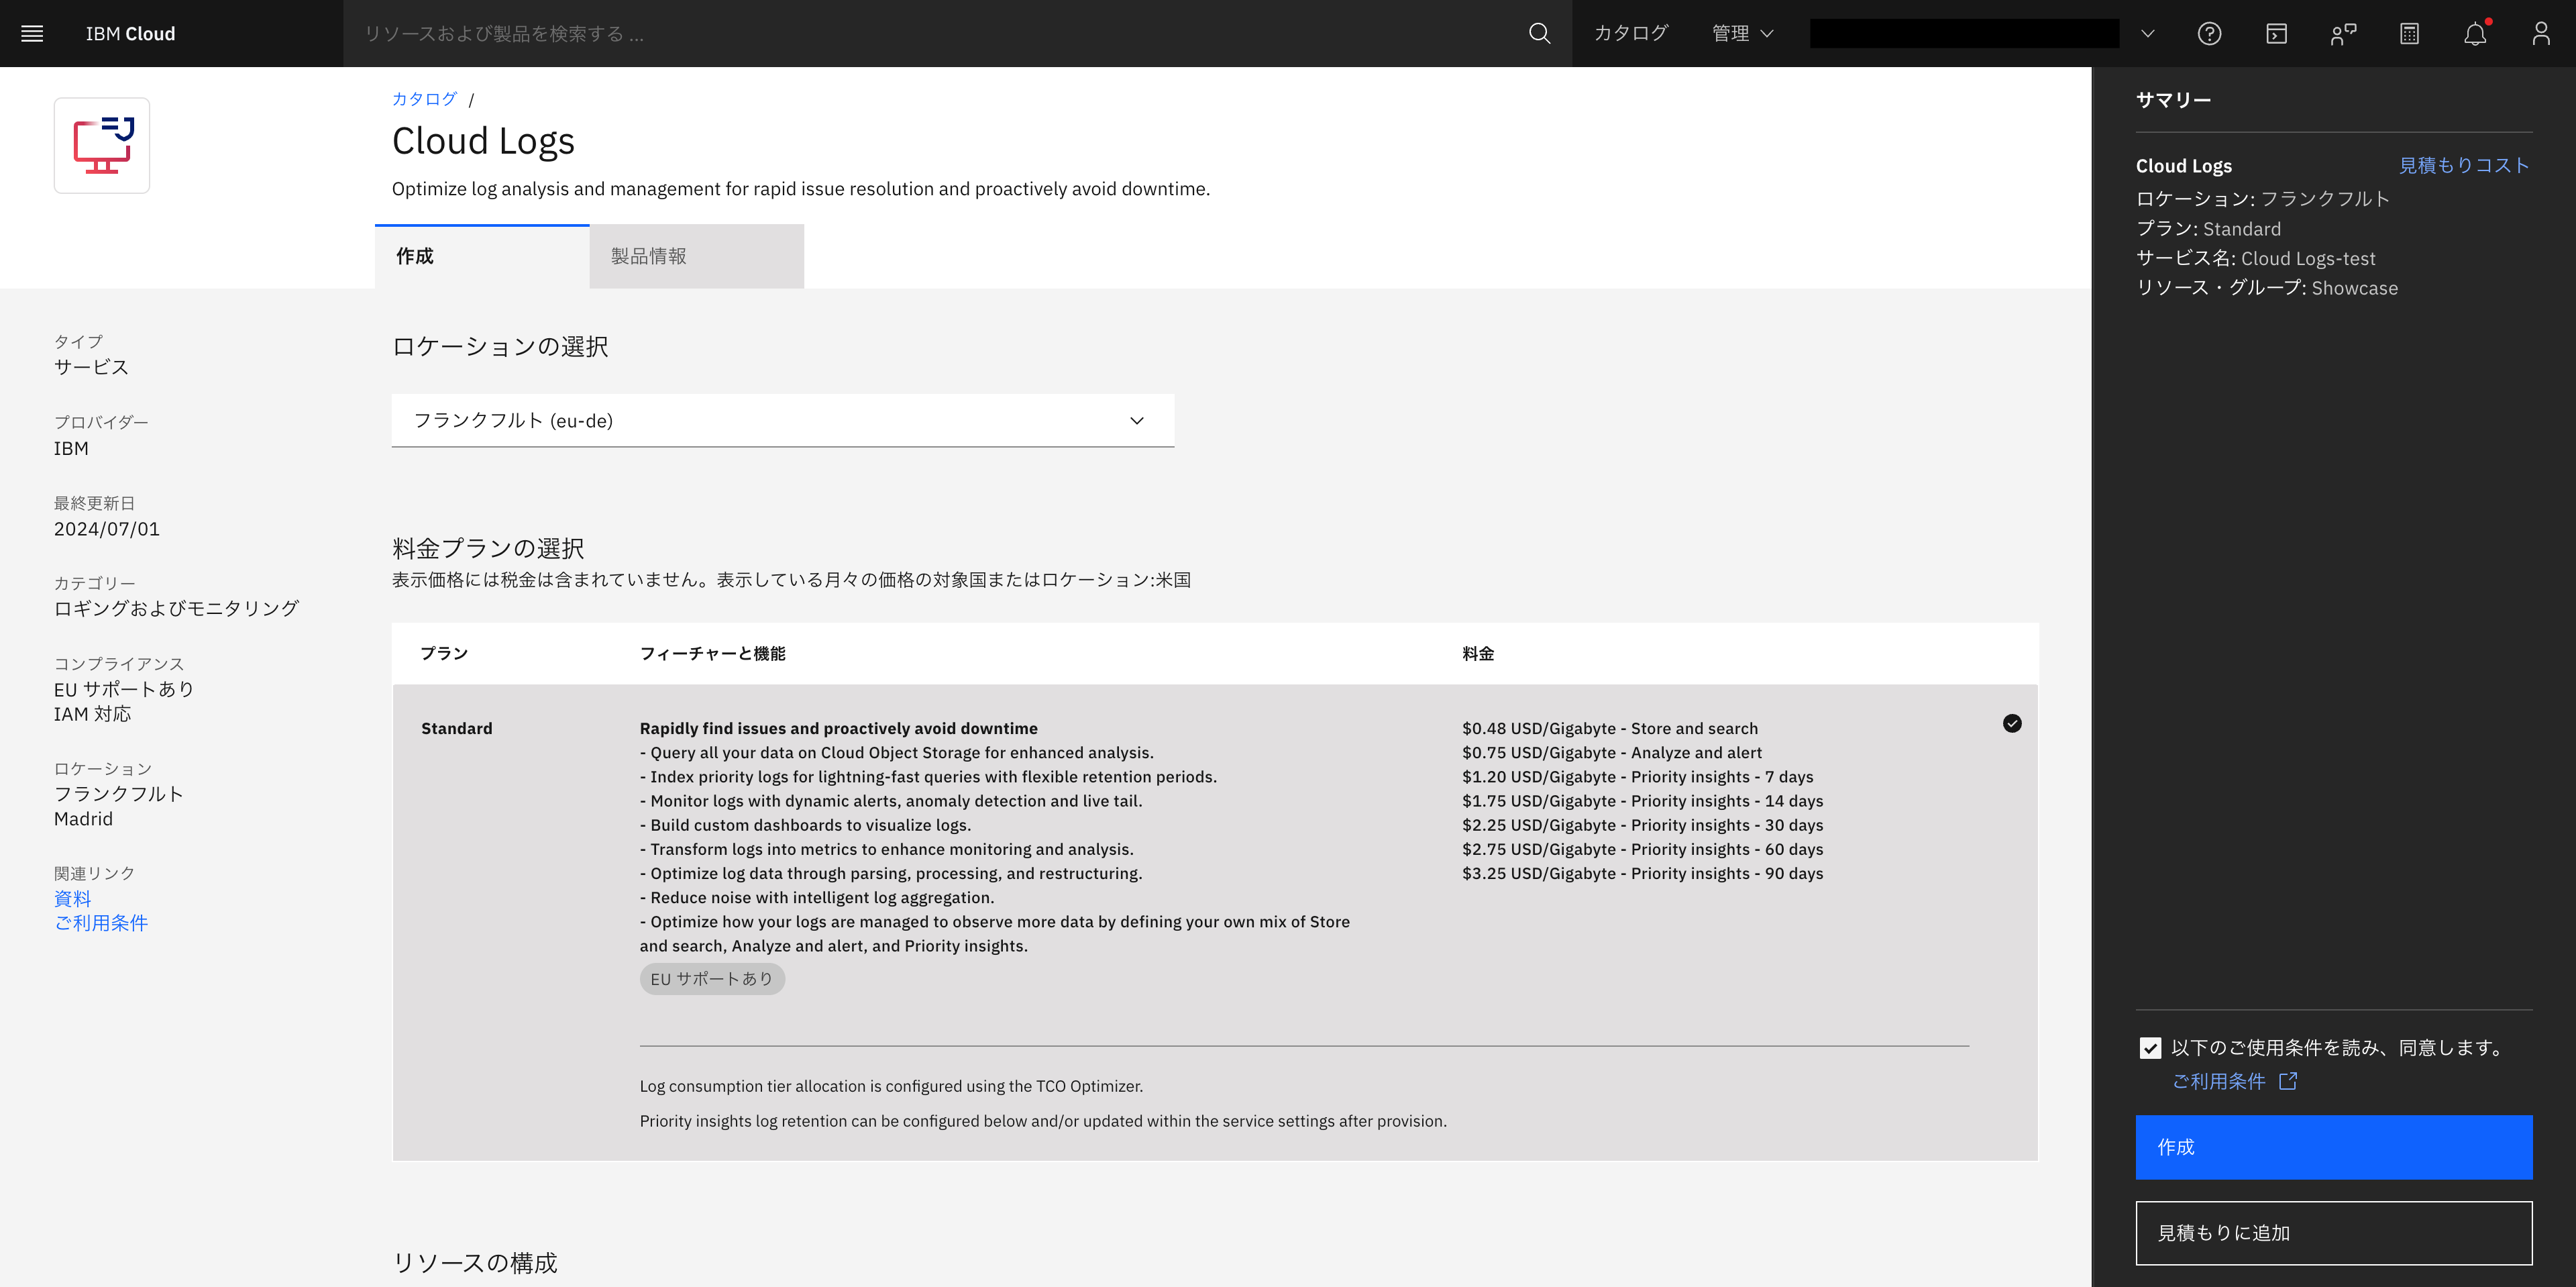Launch the Cloud Shell terminal icon
Viewport: 2576px width, 1287px height.
(x=2276, y=33)
